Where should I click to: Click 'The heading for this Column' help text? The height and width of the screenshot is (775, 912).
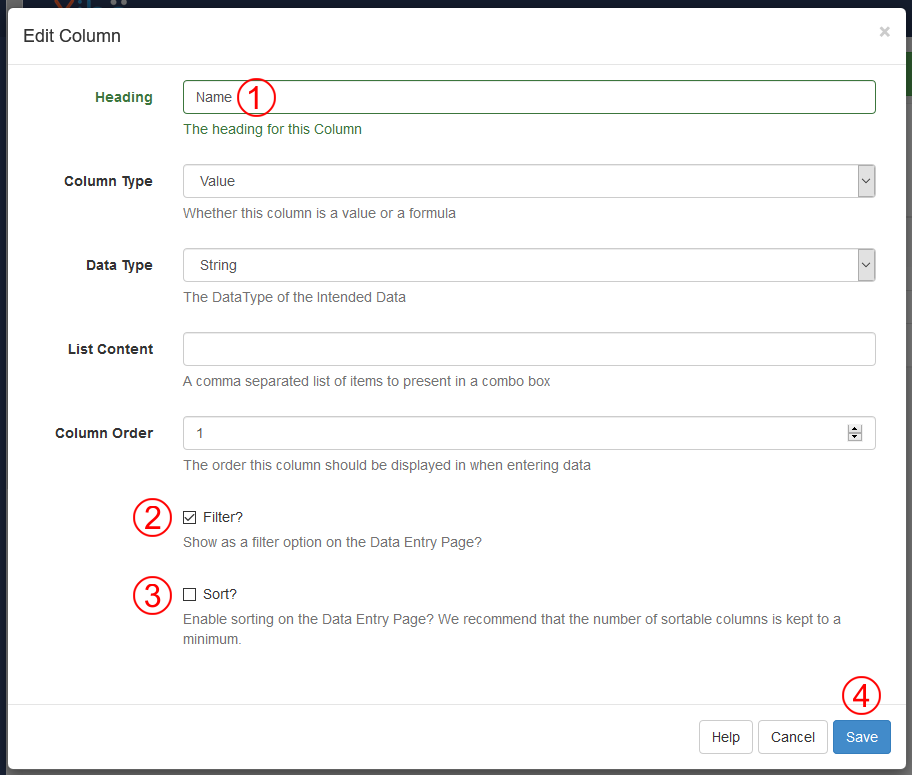click(272, 129)
